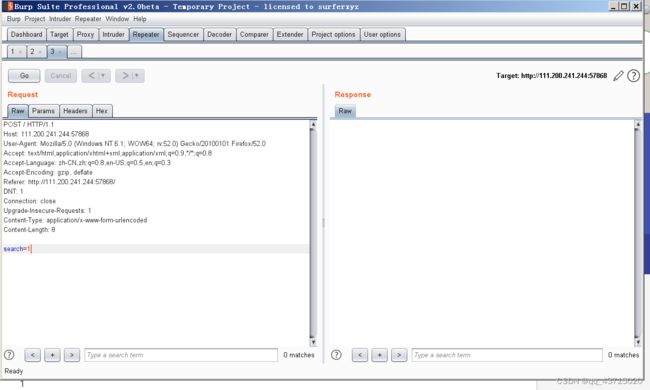Switch to the Extender tab
The height and width of the screenshot is (390, 650).
290,34
